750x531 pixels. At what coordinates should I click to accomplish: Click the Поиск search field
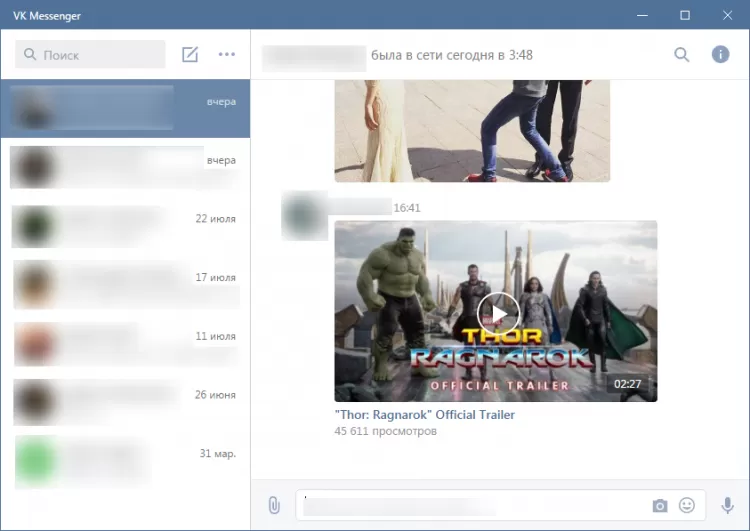coord(90,55)
